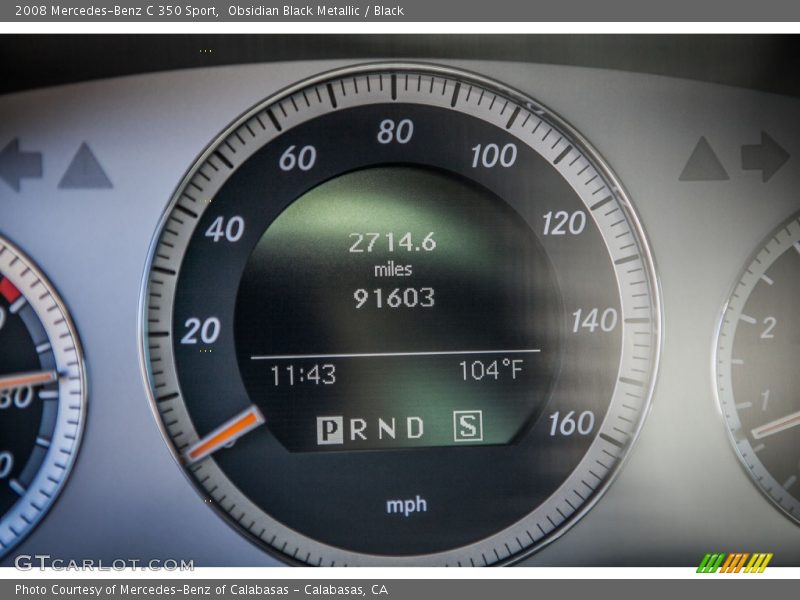This screenshot has height=600, width=800.
Task: Click the D gear letter
Action: 415,428
